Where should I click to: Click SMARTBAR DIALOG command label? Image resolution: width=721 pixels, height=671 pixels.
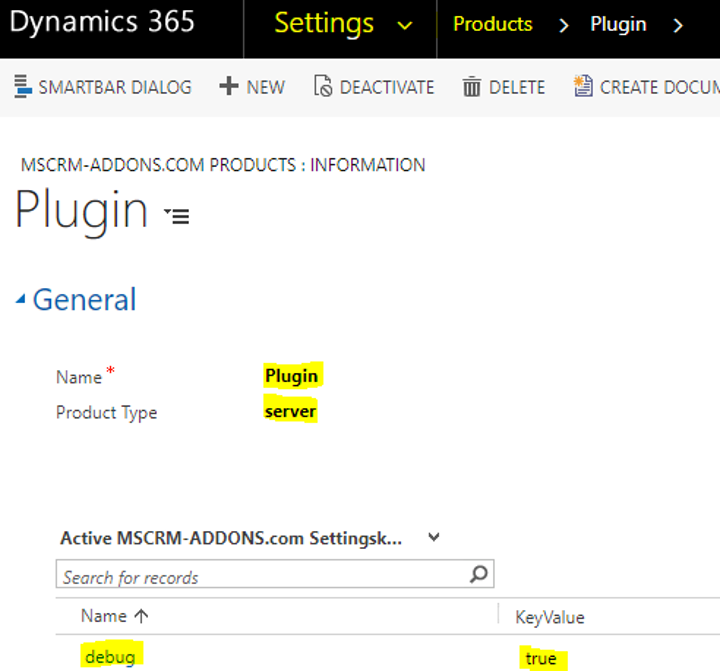[x=115, y=87]
